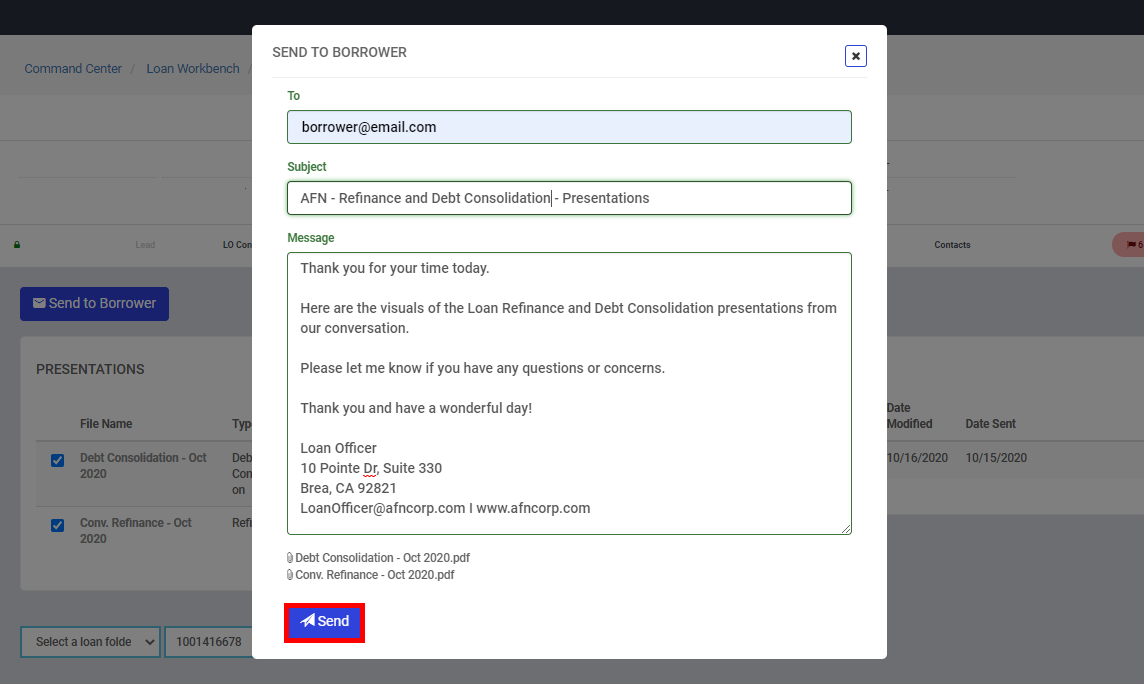
Task: Close the Send to Borrower dialog
Action: [855, 56]
